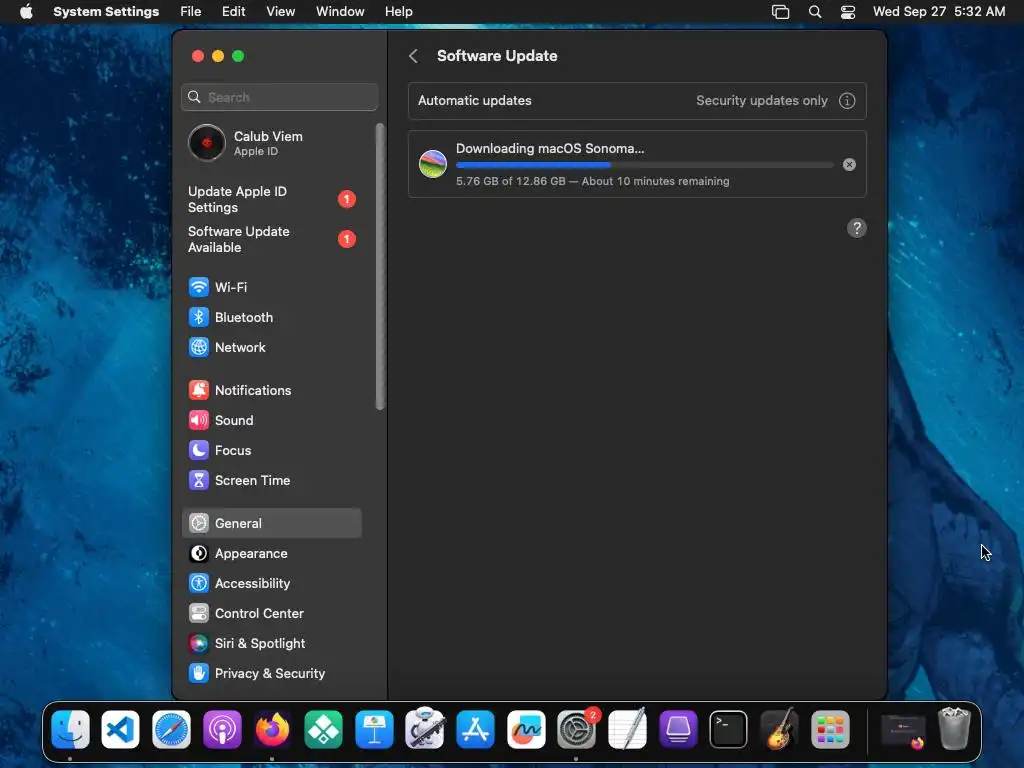The height and width of the screenshot is (768, 1024).
Task: Open Update Apple ID Settings
Action: (272, 199)
